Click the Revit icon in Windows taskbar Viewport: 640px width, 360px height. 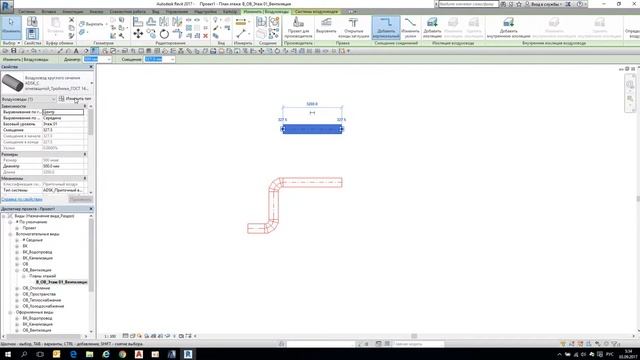tap(188, 354)
